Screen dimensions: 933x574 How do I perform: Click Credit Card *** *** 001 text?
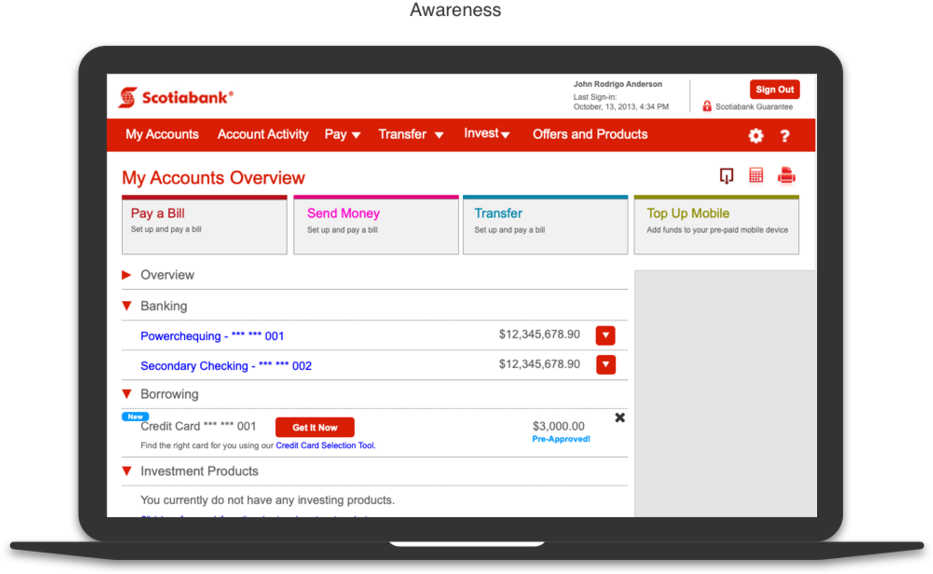pyautogui.click(x=198, y=426)
